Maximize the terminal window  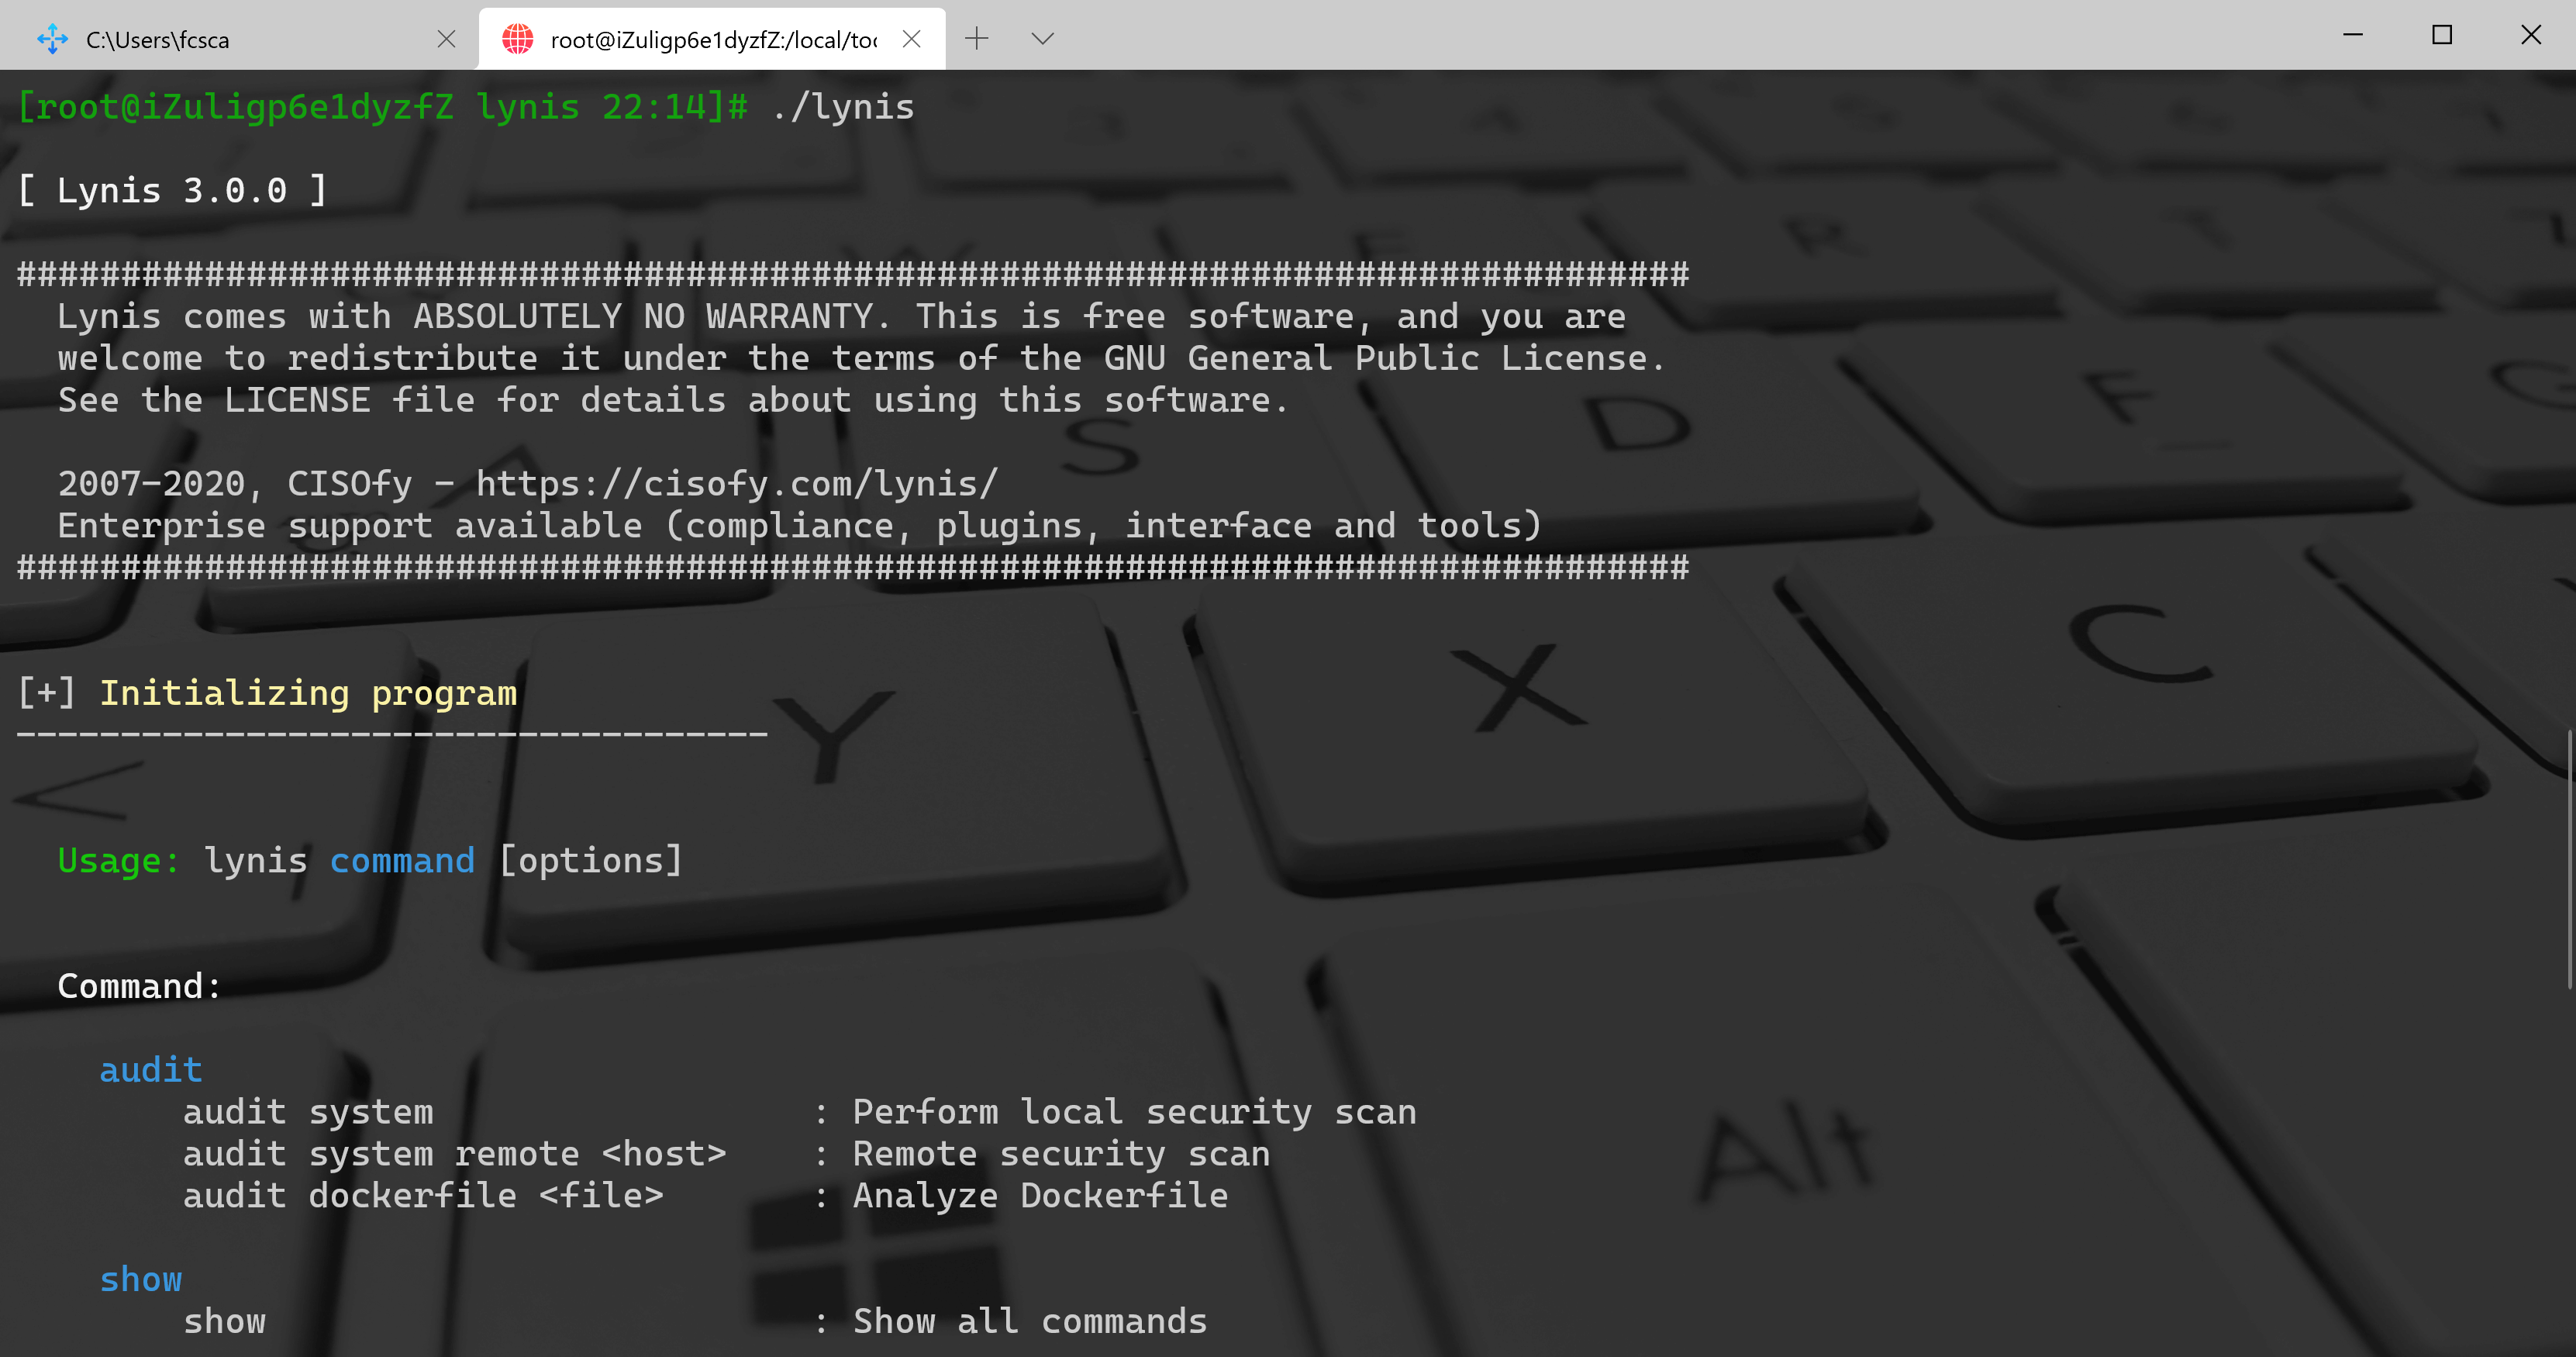[x=2441, y=35]
